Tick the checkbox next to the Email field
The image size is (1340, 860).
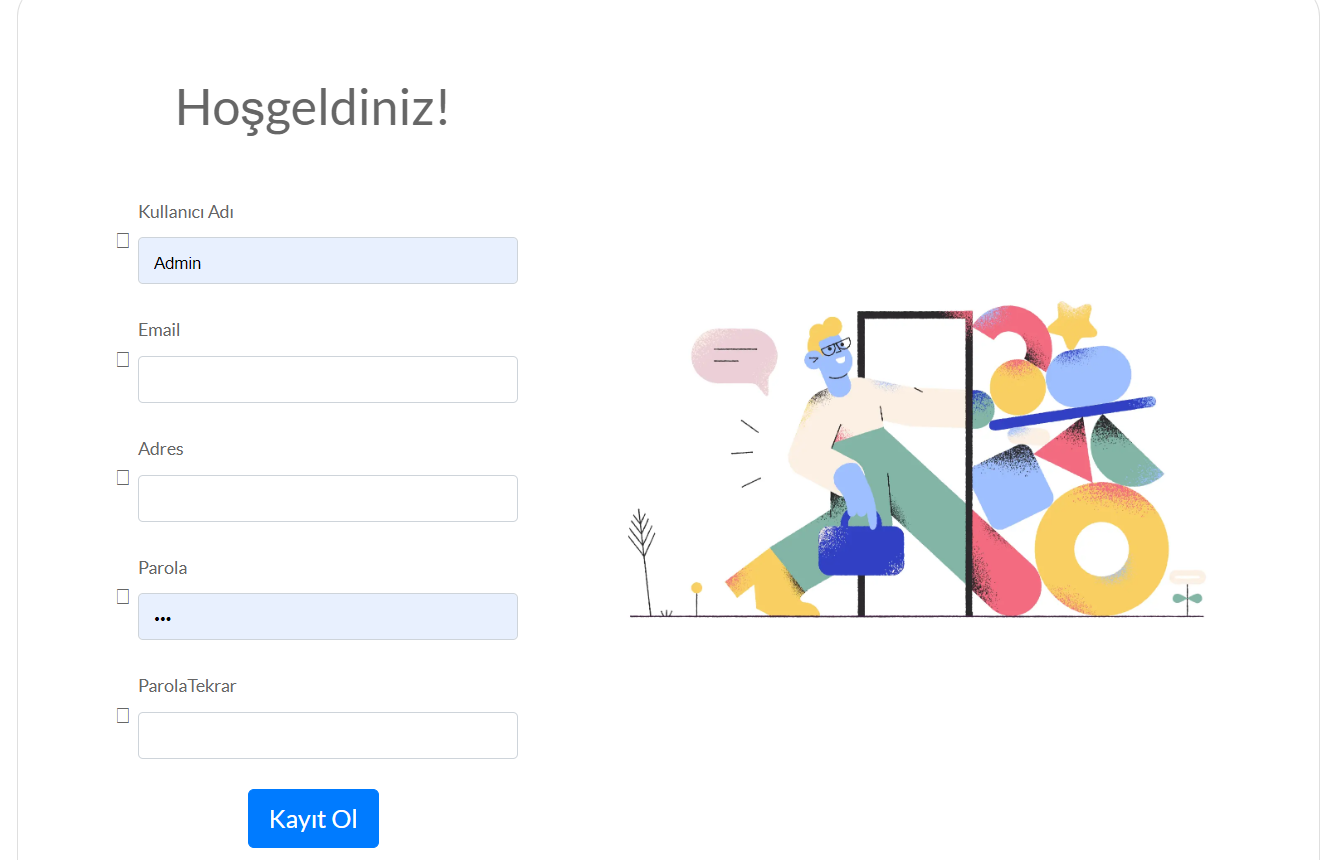[123, 359]
